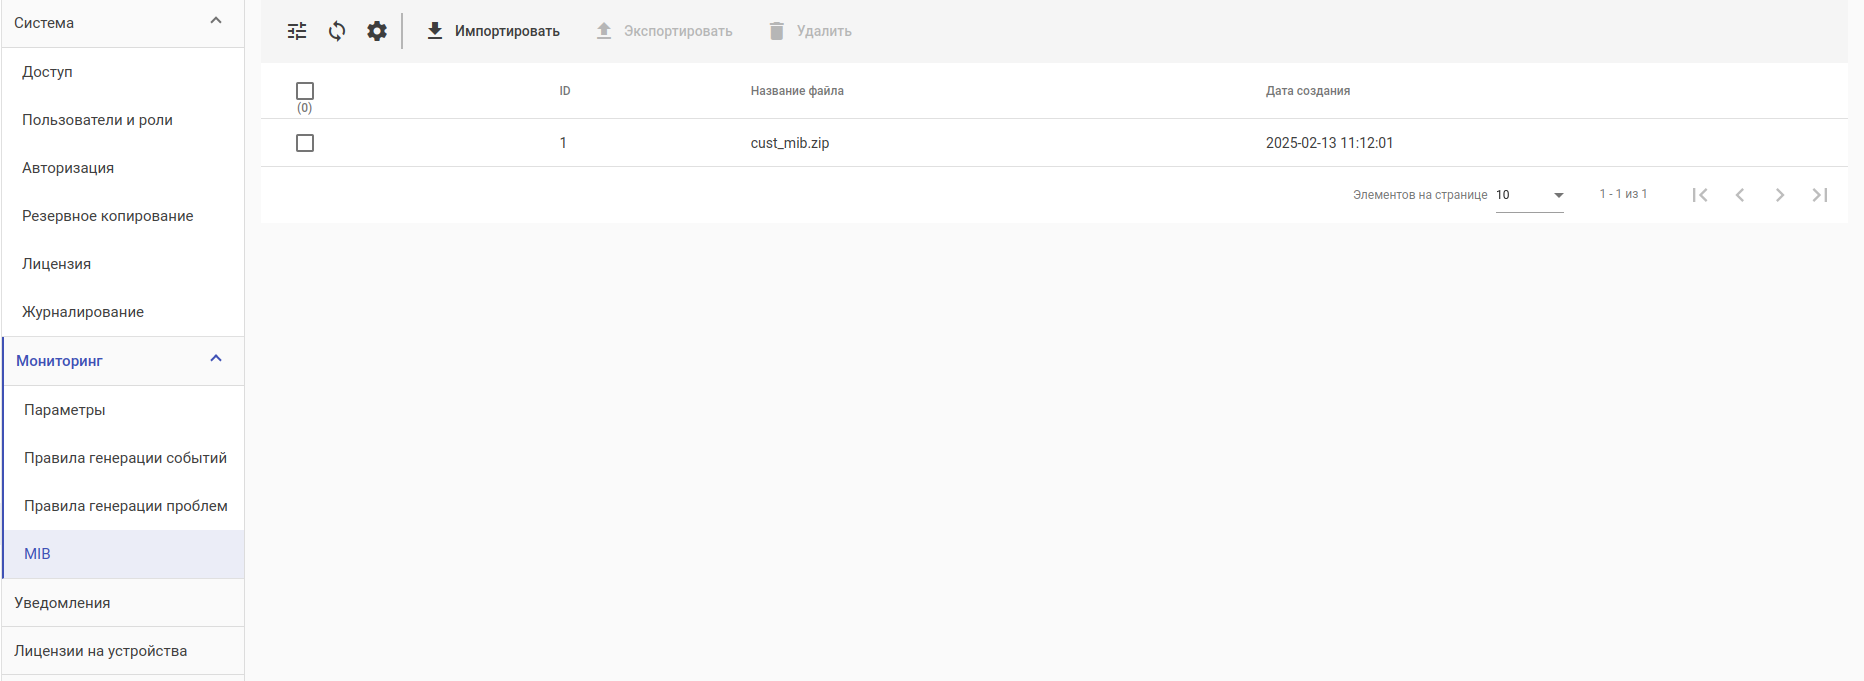Open Правила генерации событий
The height and width of the screenshot is (681, 1864).
[125, 458]
